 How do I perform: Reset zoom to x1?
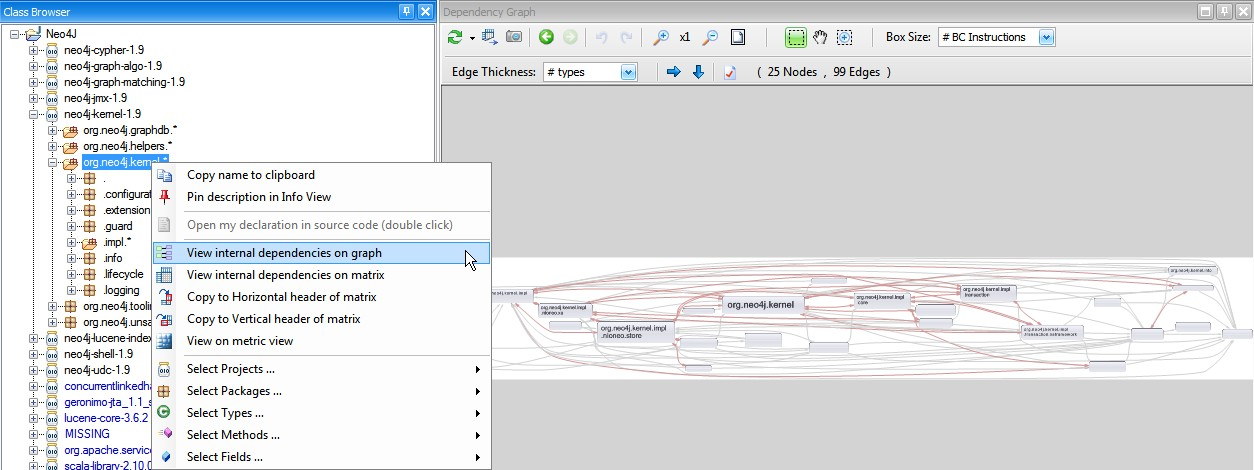coord(685,37)
